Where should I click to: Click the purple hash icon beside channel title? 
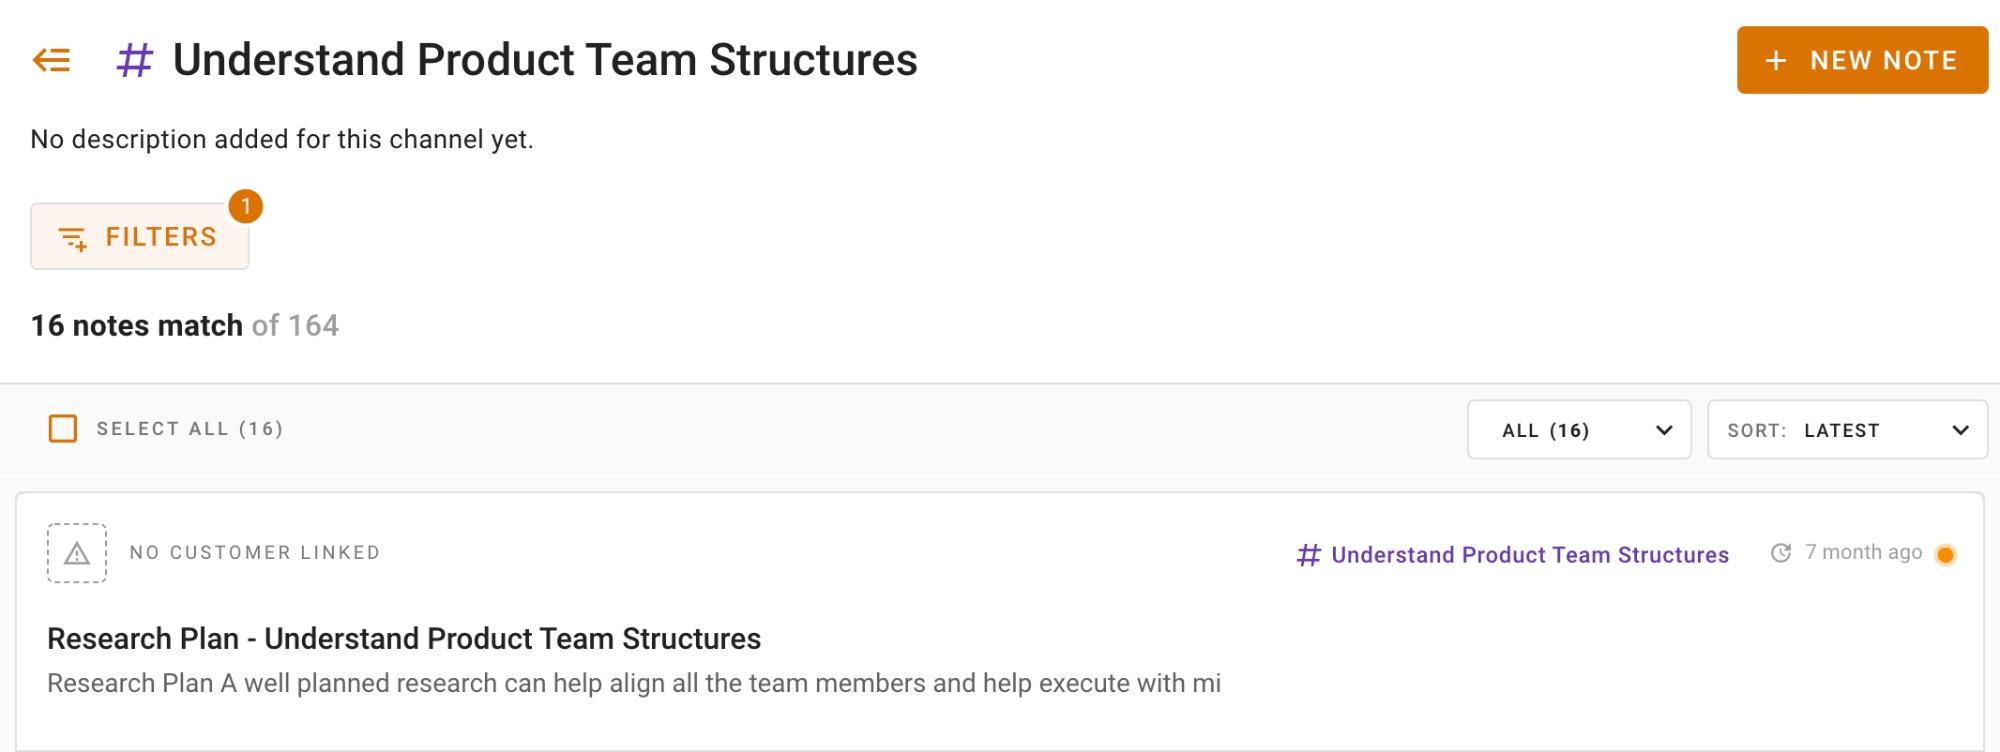click(x=135, y=60)
